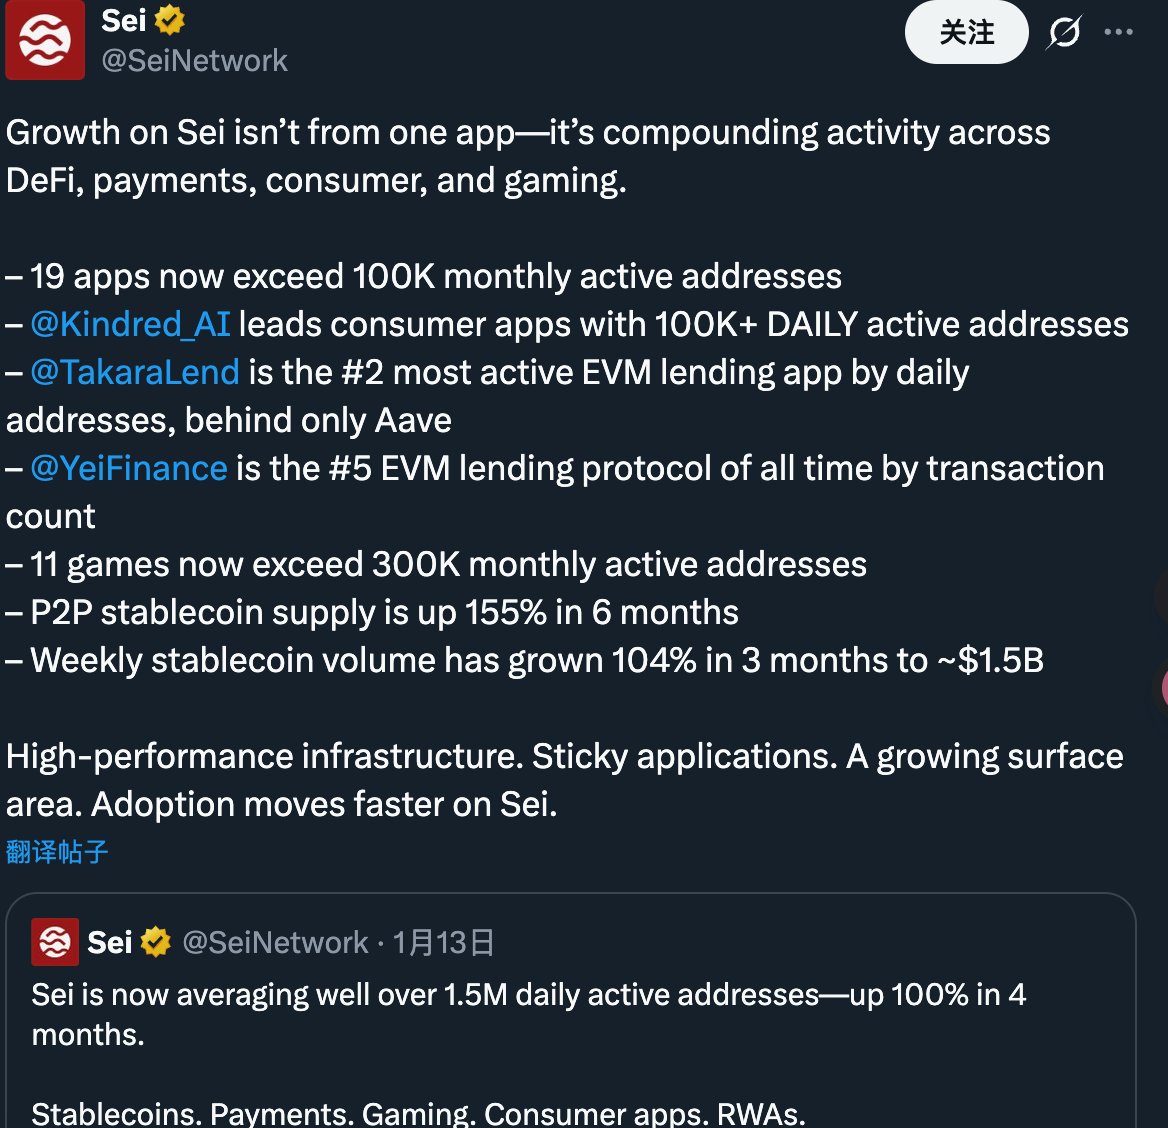Open the @SeiNetwork handle in the quoted post
Viewport: 1168px width, 1128px height.
point(276,942)
